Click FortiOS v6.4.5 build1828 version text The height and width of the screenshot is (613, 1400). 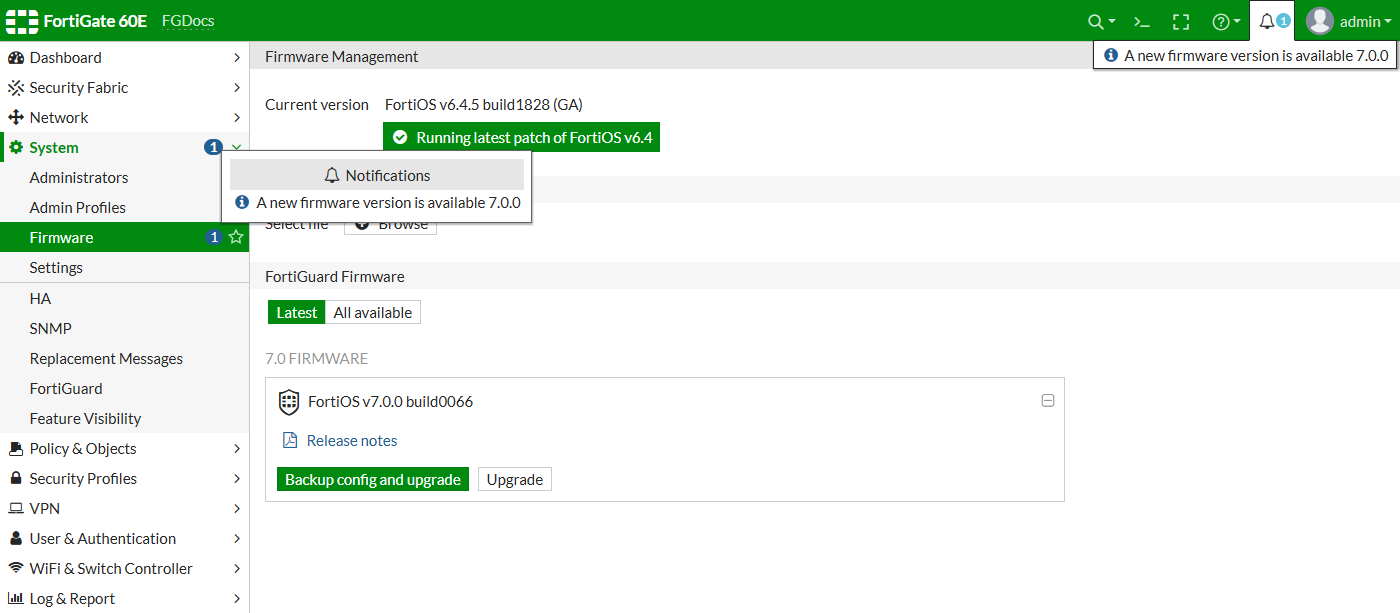(x=484, y=104)
